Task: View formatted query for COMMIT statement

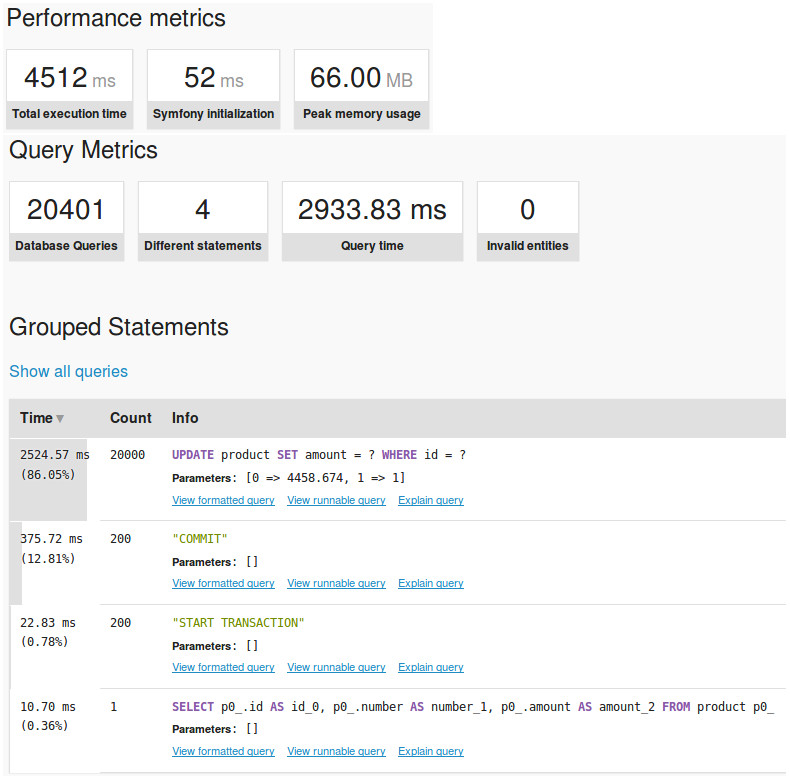Action: [x=223, y=583]
